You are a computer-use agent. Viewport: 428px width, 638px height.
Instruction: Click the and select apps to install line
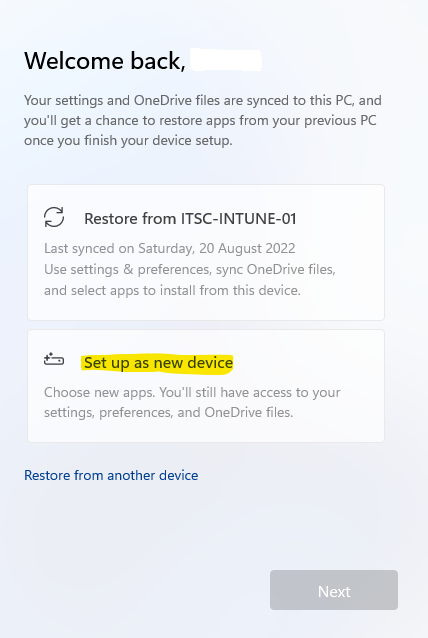point(173,291)
